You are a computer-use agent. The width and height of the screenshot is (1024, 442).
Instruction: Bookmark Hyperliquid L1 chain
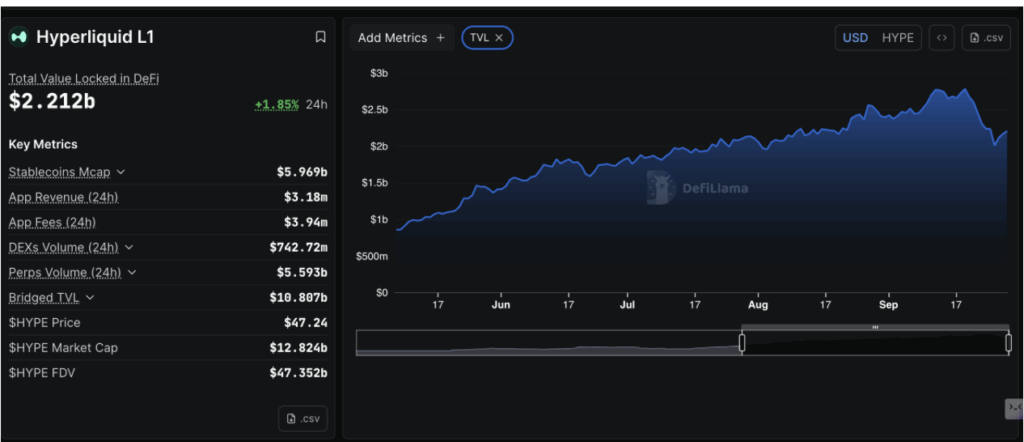pos(320,37)
